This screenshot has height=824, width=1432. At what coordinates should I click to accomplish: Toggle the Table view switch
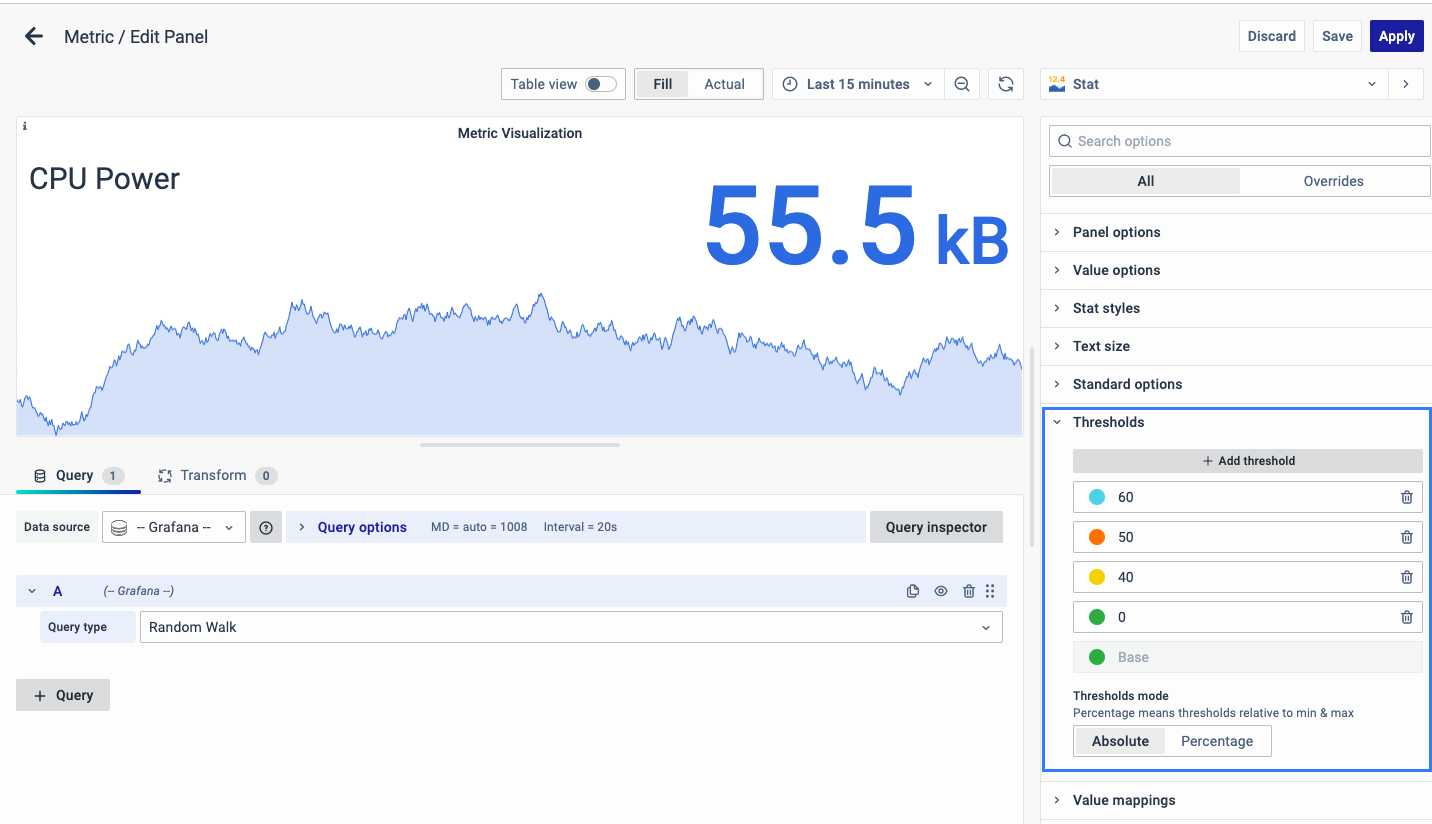(x=600, y=84)
